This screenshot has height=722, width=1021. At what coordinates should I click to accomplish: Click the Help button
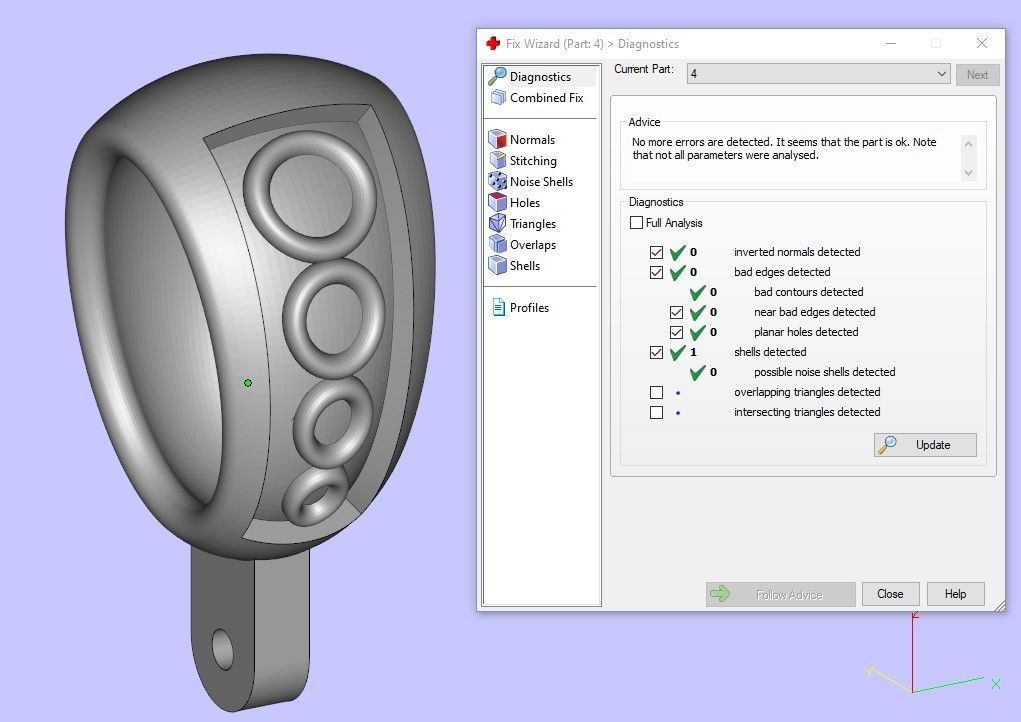pos(955,594)
